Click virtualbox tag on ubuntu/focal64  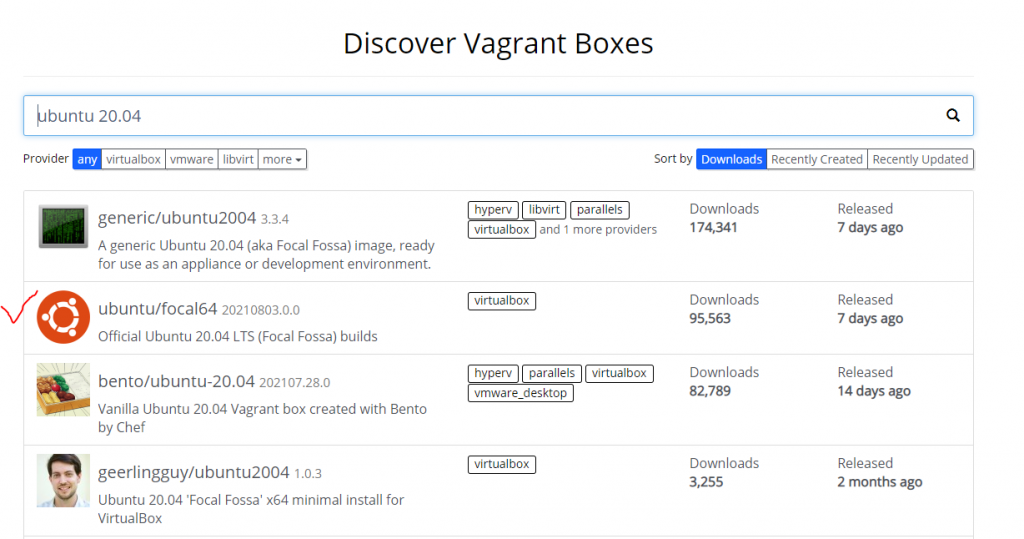(x=502, y=301)
